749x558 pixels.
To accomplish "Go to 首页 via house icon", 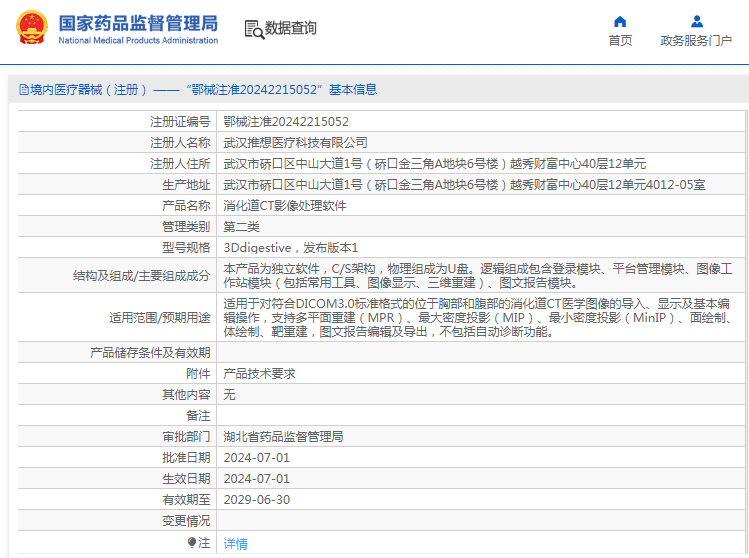I will 620,21.
